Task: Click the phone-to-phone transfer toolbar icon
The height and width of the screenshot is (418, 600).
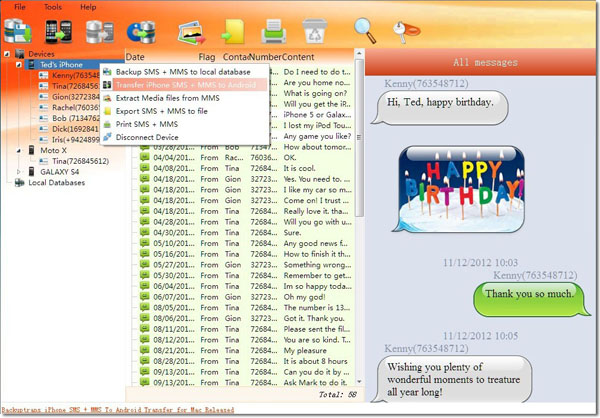Action: point(59,31)
